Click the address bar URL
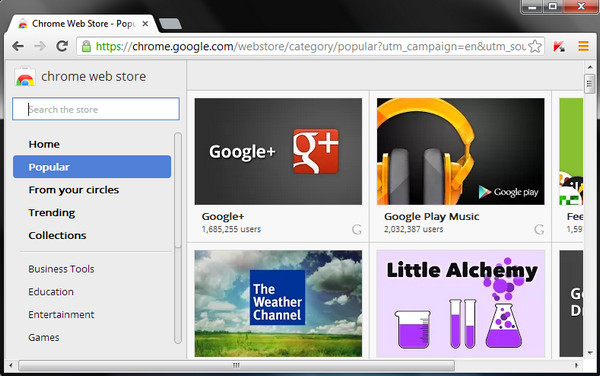Viewport: 600px width, 376px height. click(x=310, y=47)
